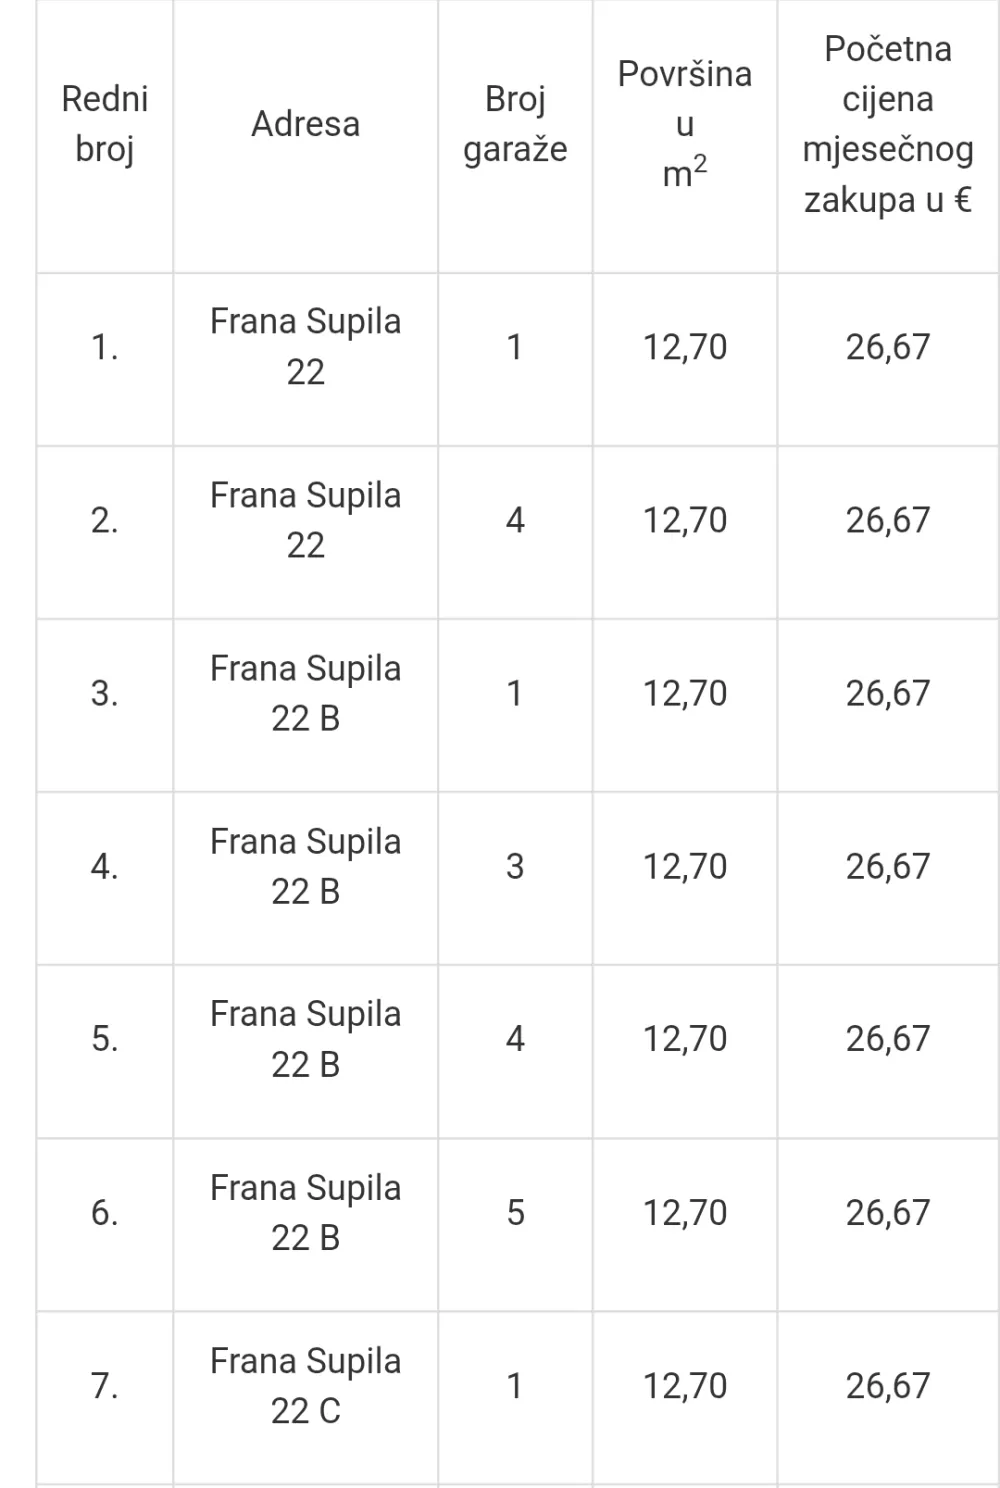Click the 26,67 price in row 5
1000x1488 pixels.
(888, 1039)
